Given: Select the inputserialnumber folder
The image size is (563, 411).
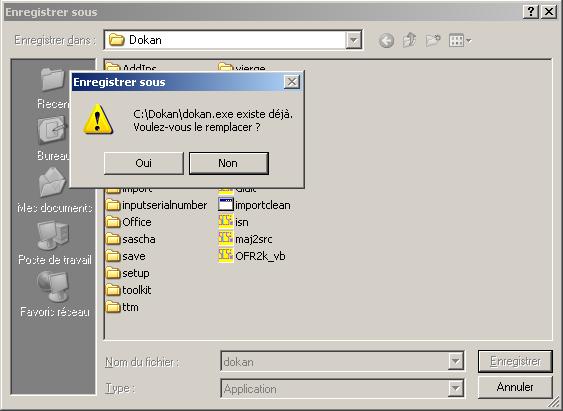Looking at the screenshot, I should pos(157,205).
